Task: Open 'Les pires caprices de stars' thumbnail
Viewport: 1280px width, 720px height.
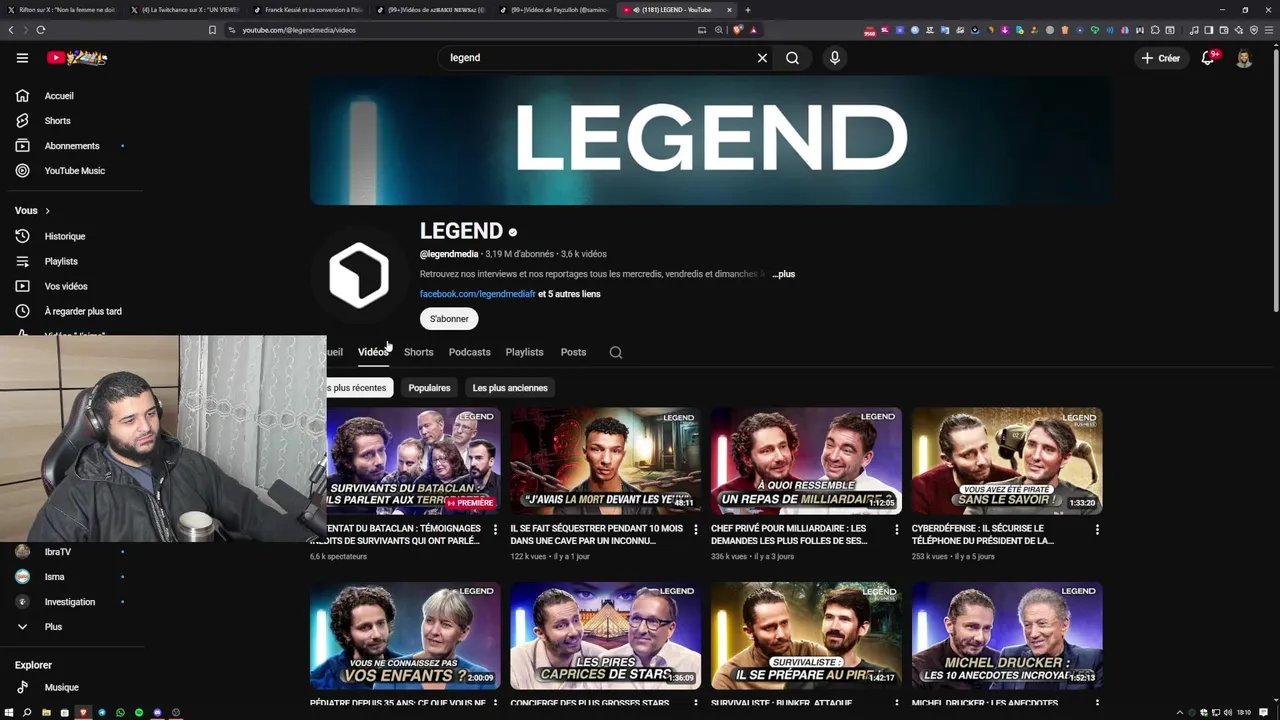Action: point(605,636)
